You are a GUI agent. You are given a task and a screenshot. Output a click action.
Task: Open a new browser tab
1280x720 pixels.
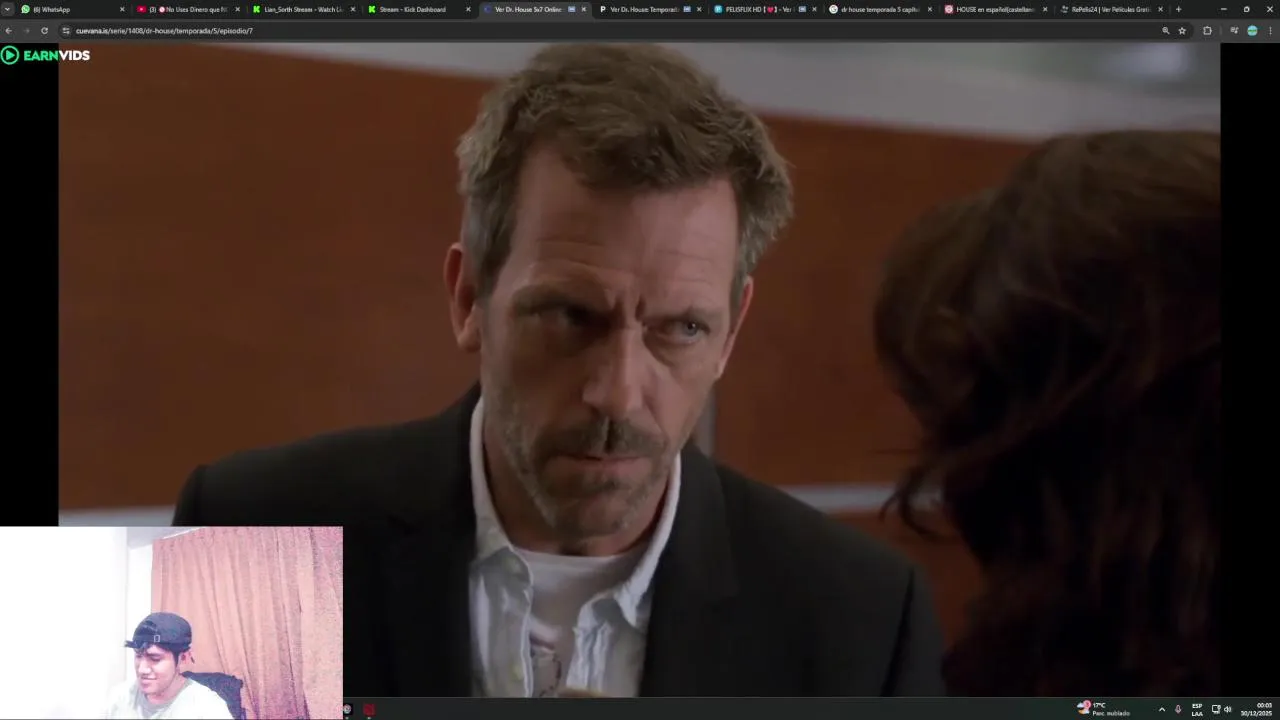click(x=1178, y=9)
